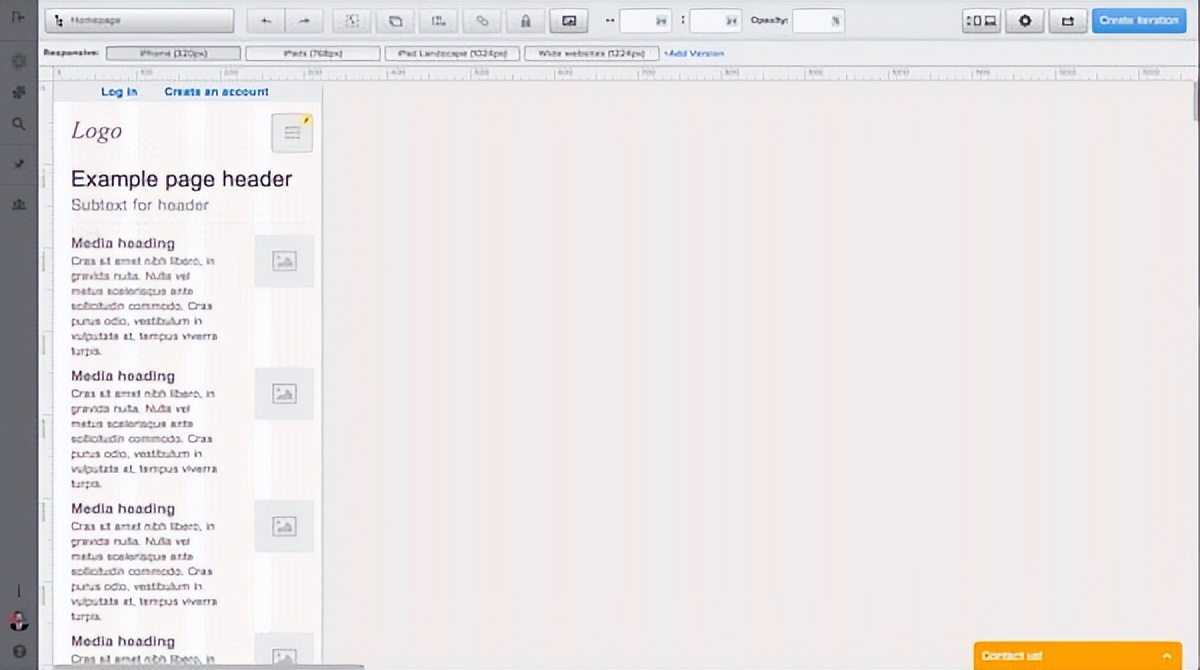Image resolution: width=1200 pixels, height=670 pixels.
Task: Click the Add Version link
Action: coord(694,53)
